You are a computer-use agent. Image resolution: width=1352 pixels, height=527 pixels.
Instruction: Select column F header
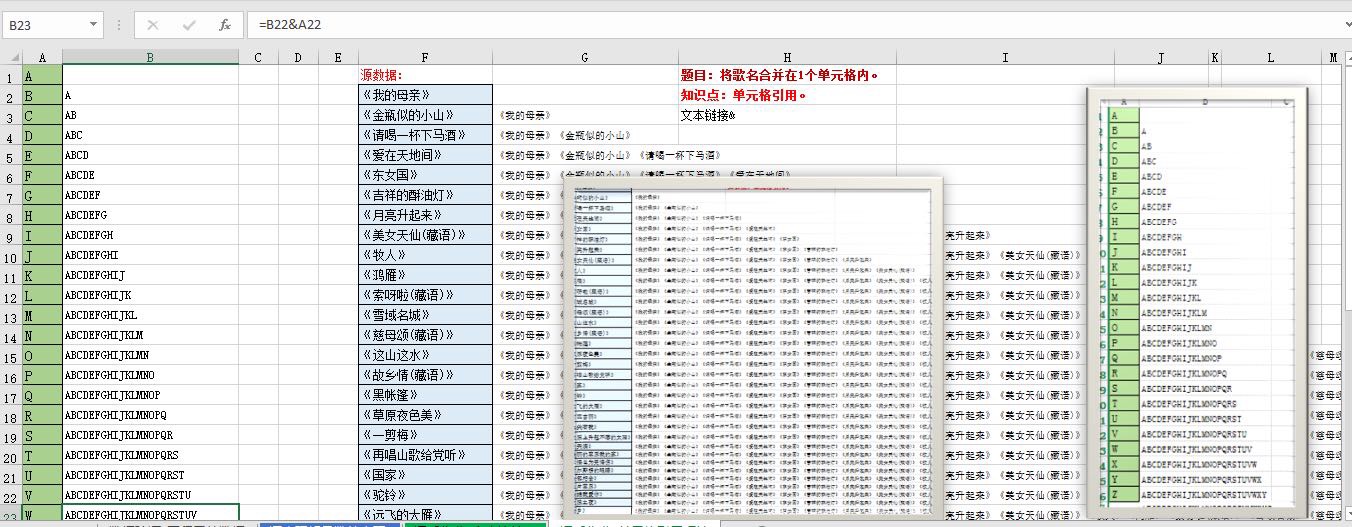click(425, 57)
